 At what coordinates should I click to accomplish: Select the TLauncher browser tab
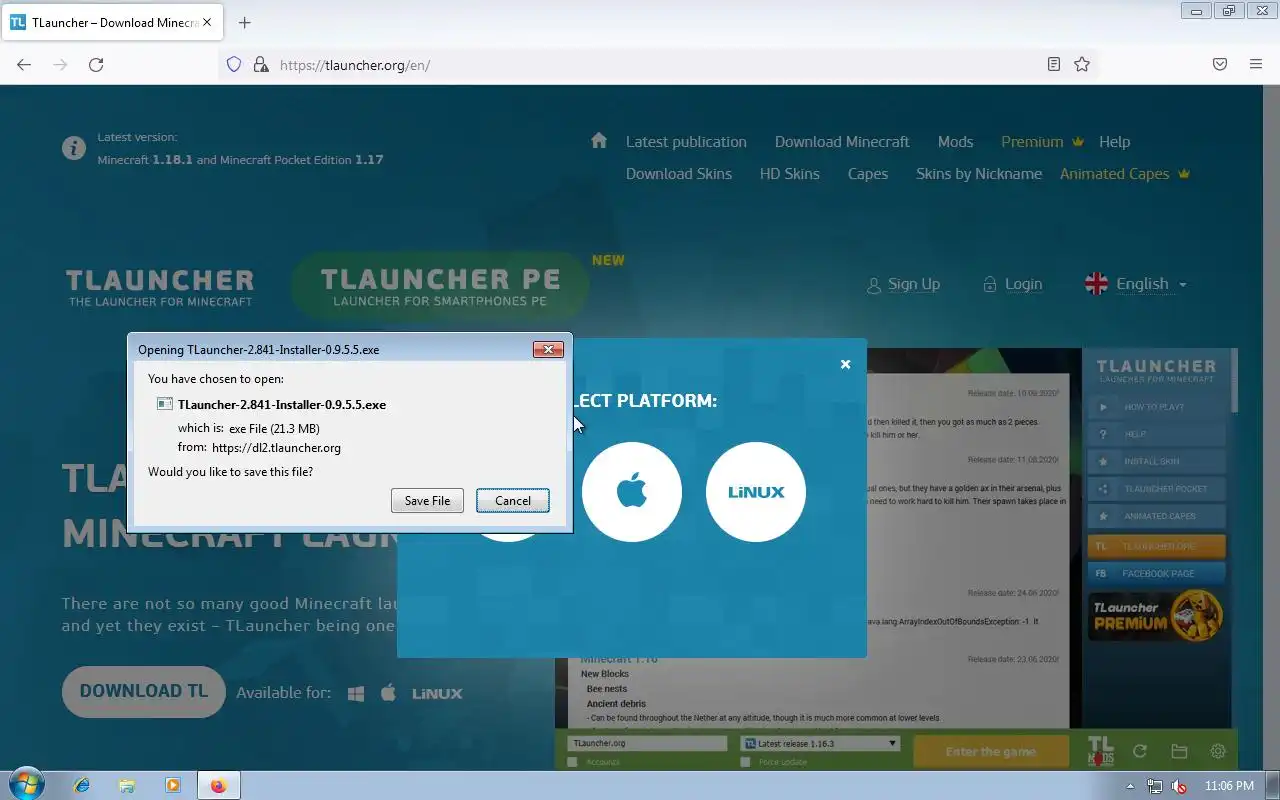point(112,23)
